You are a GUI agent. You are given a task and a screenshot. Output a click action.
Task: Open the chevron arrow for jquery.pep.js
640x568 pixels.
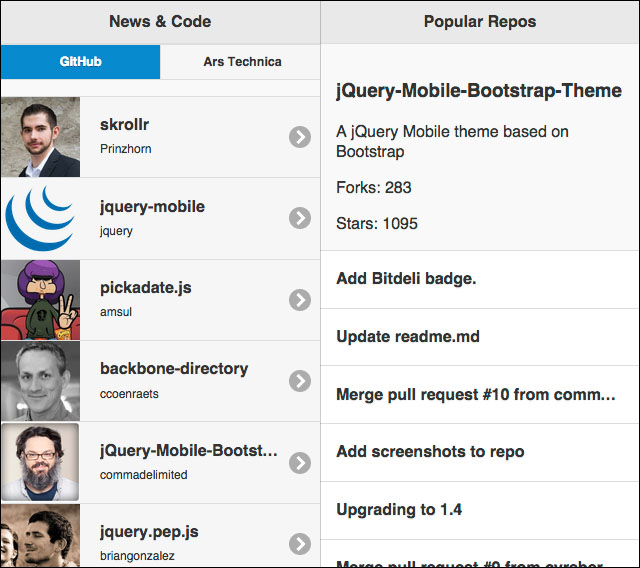pos(300,544)
